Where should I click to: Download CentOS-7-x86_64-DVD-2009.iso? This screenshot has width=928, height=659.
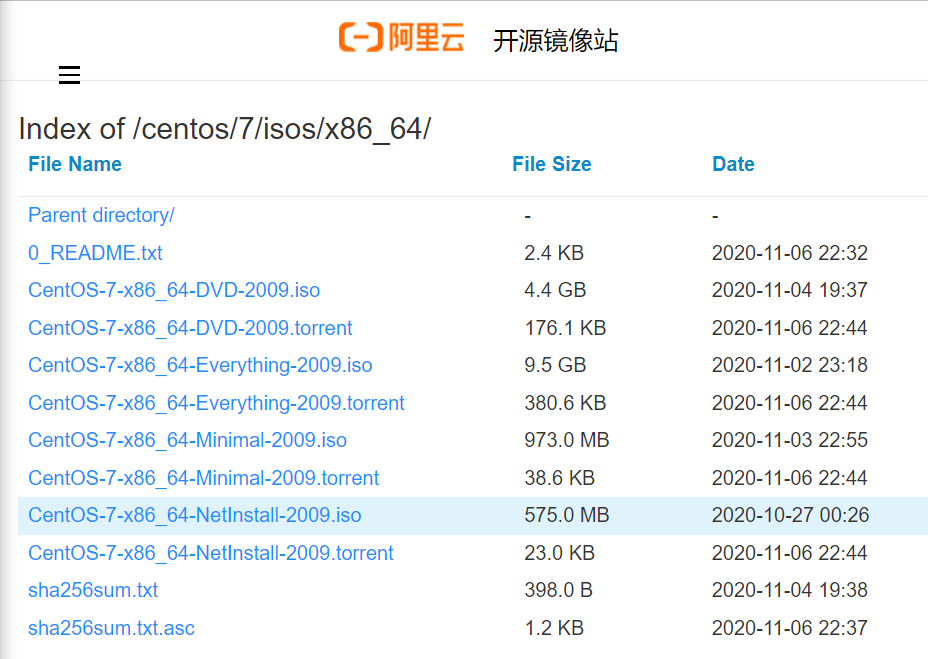click(x=173, y=290)
